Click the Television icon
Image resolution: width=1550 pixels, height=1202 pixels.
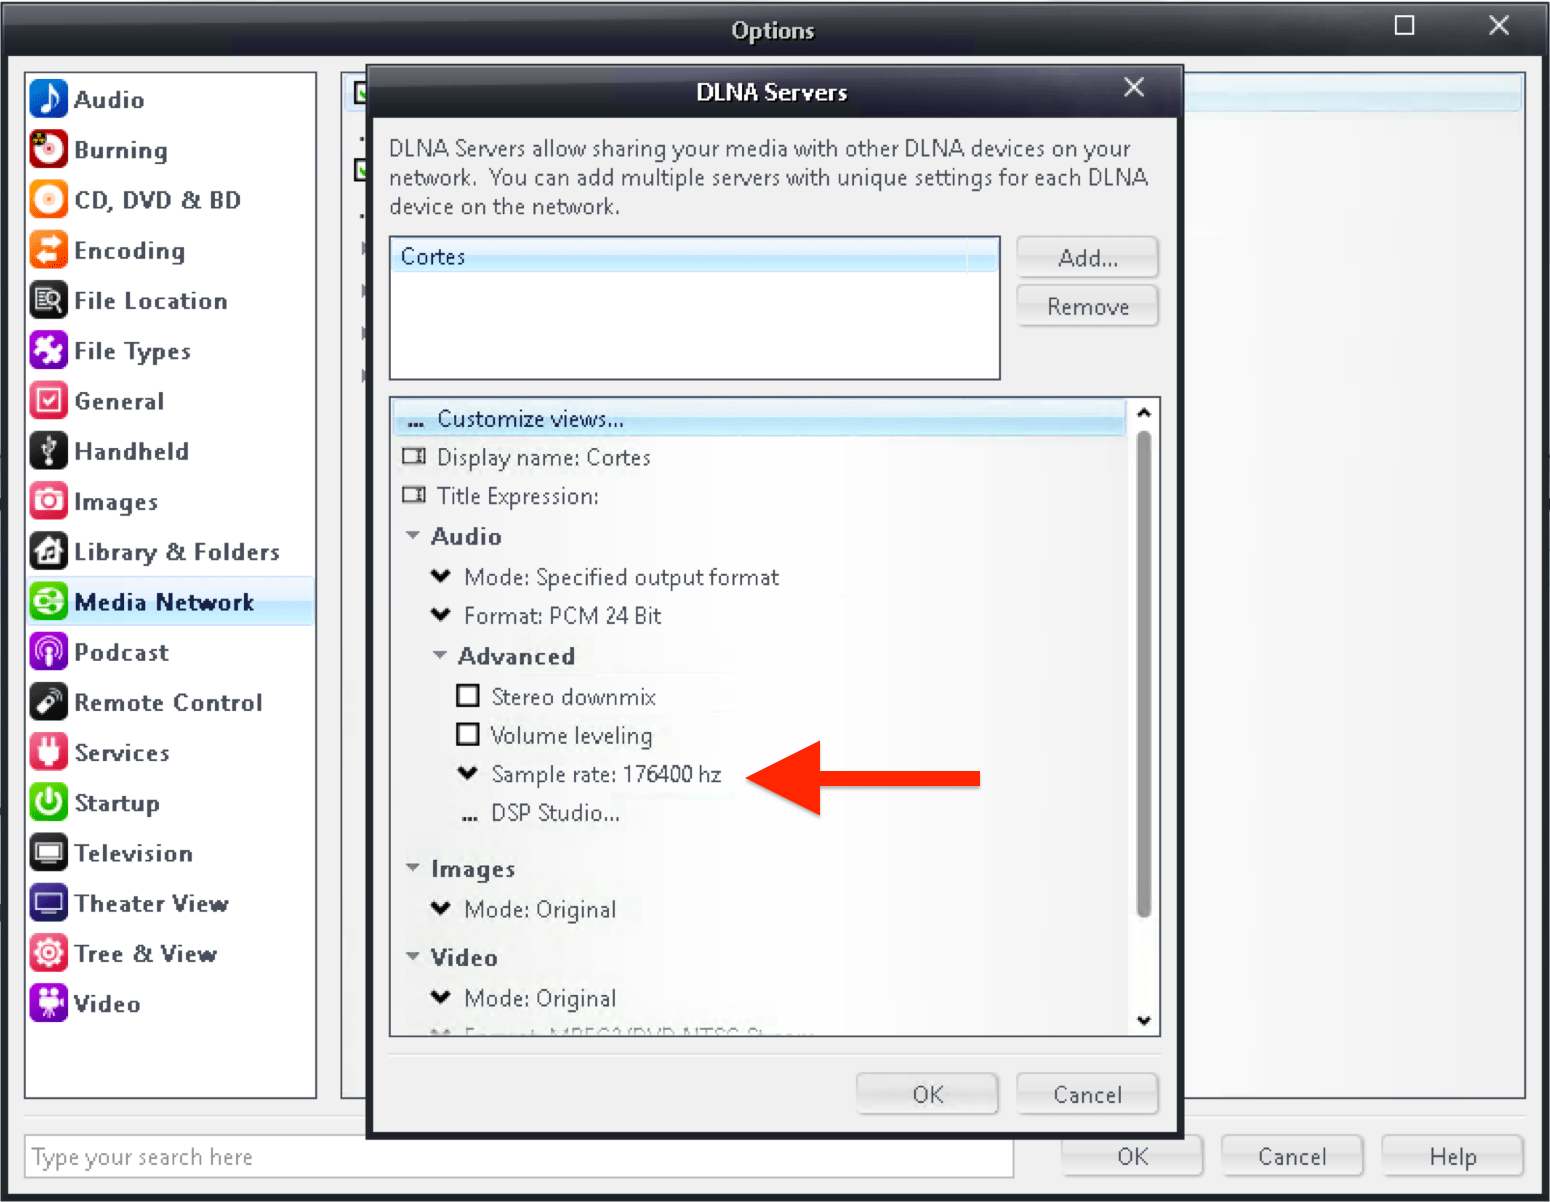pos(48,853)
